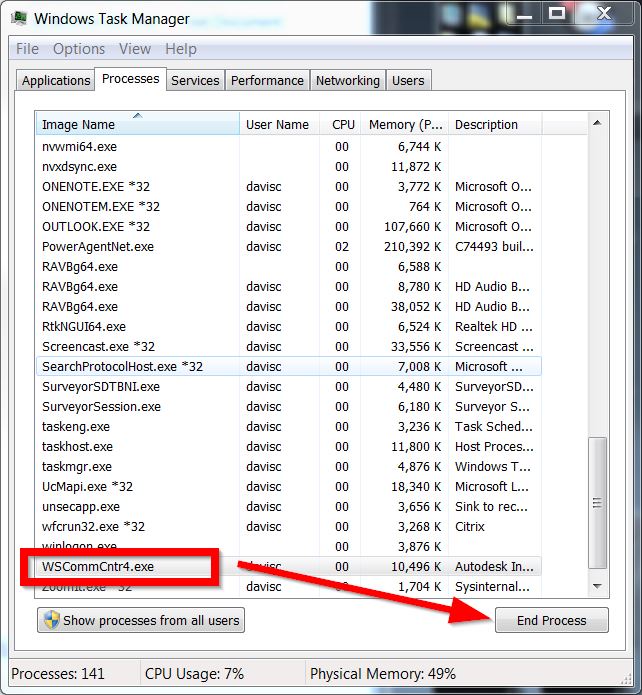Click the Task Sched... description cell
Image resolution: width=642 pixels, height=695 pixels.
[x=494, y=427]
